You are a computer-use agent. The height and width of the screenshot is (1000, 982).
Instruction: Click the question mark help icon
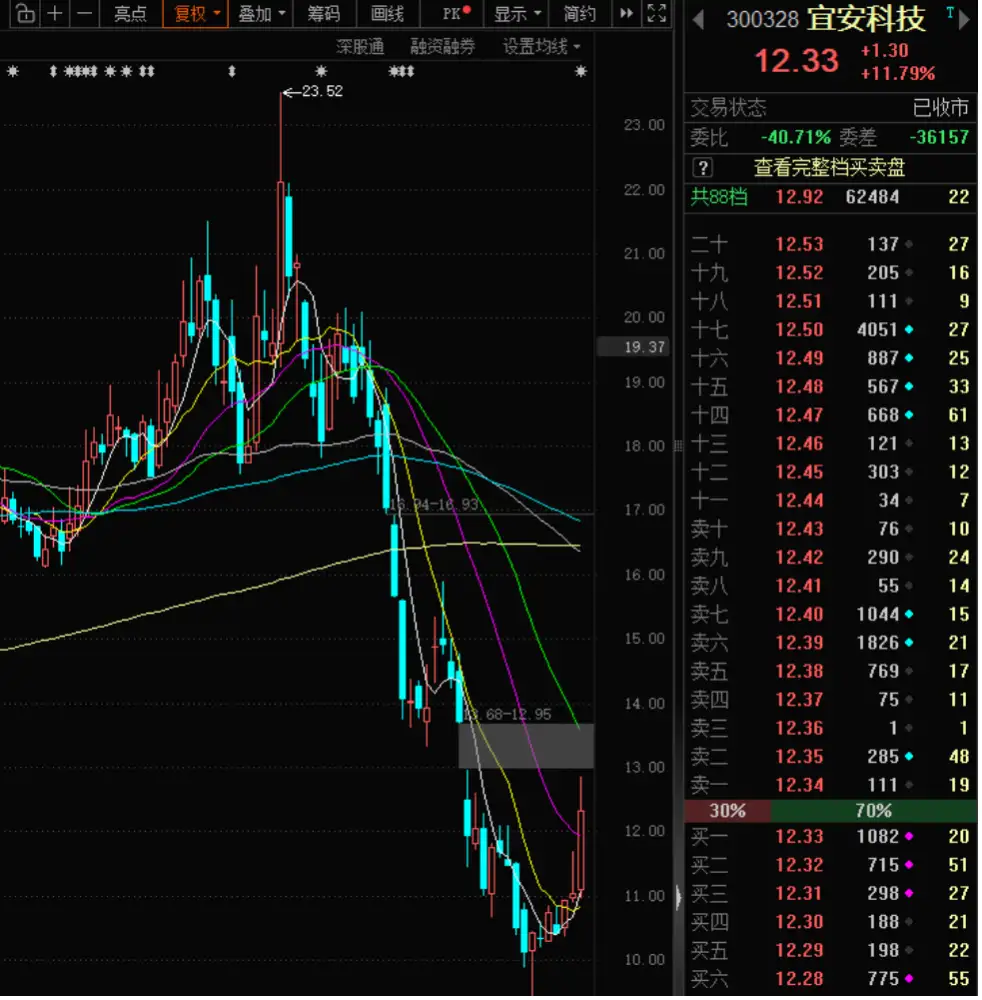click(702, 168)
